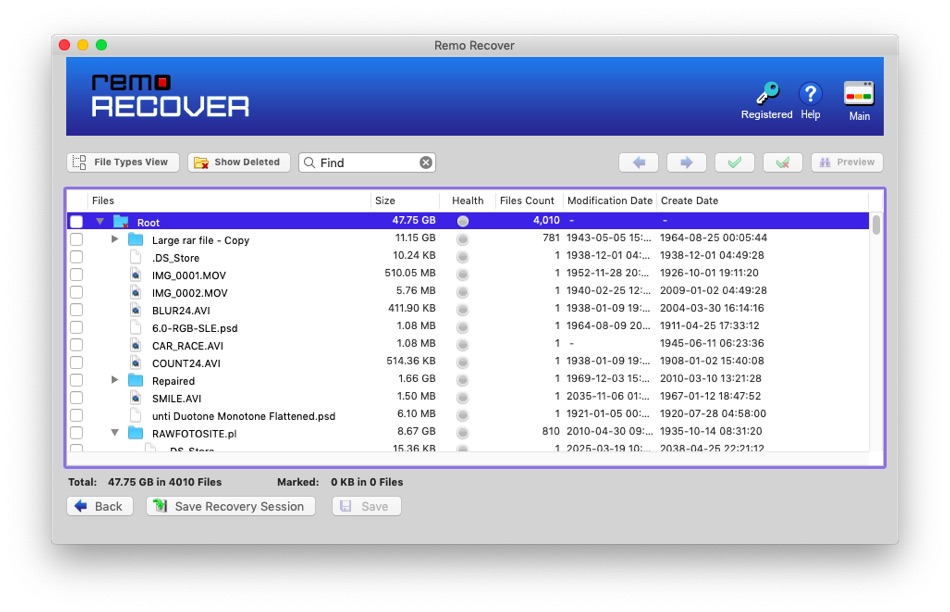Click the 510.05 MB size value

coord(410,273)
